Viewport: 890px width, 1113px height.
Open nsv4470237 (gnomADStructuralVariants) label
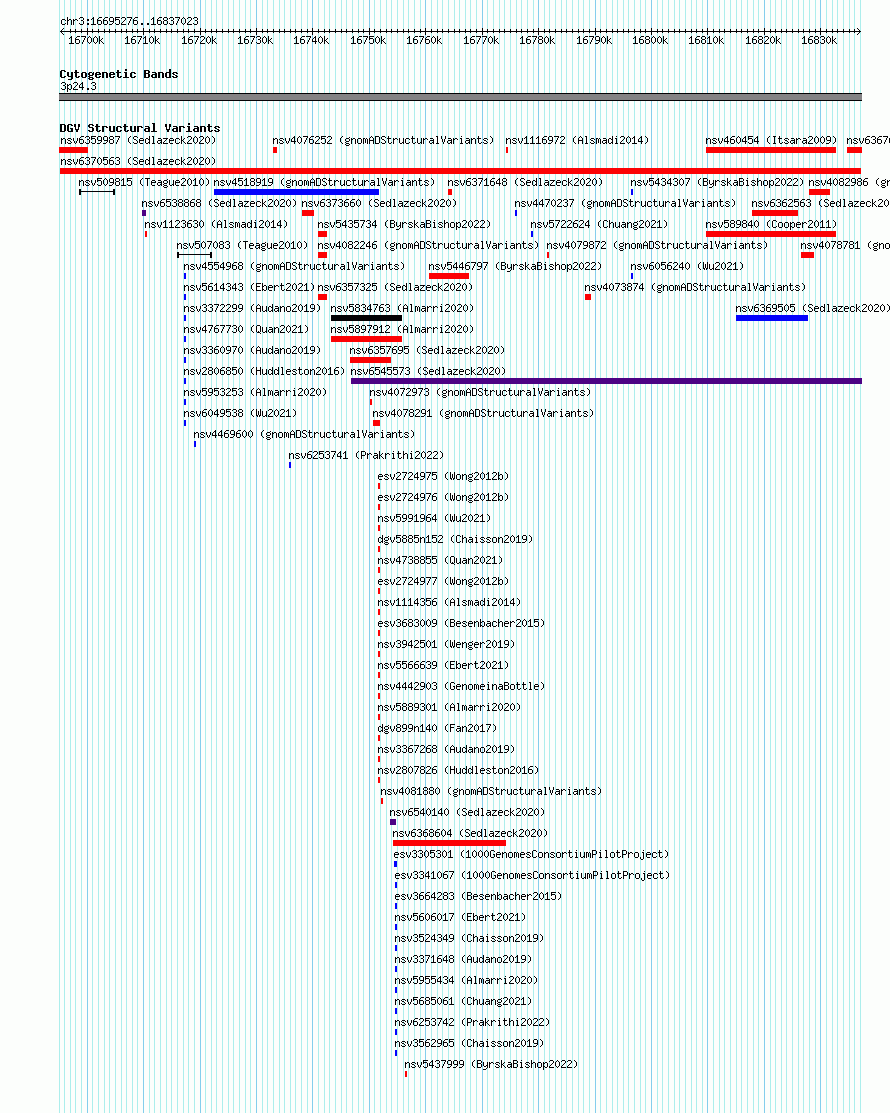(x=625, y=203)
